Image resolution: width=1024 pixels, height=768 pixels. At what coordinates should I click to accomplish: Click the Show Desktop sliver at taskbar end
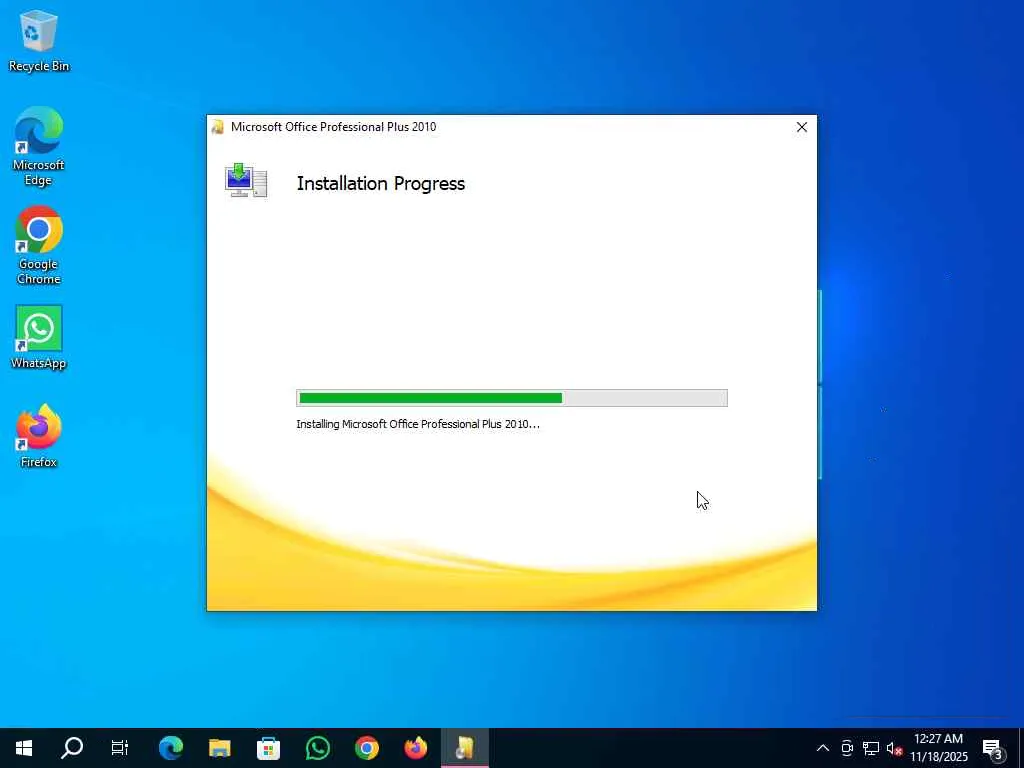1021,748
